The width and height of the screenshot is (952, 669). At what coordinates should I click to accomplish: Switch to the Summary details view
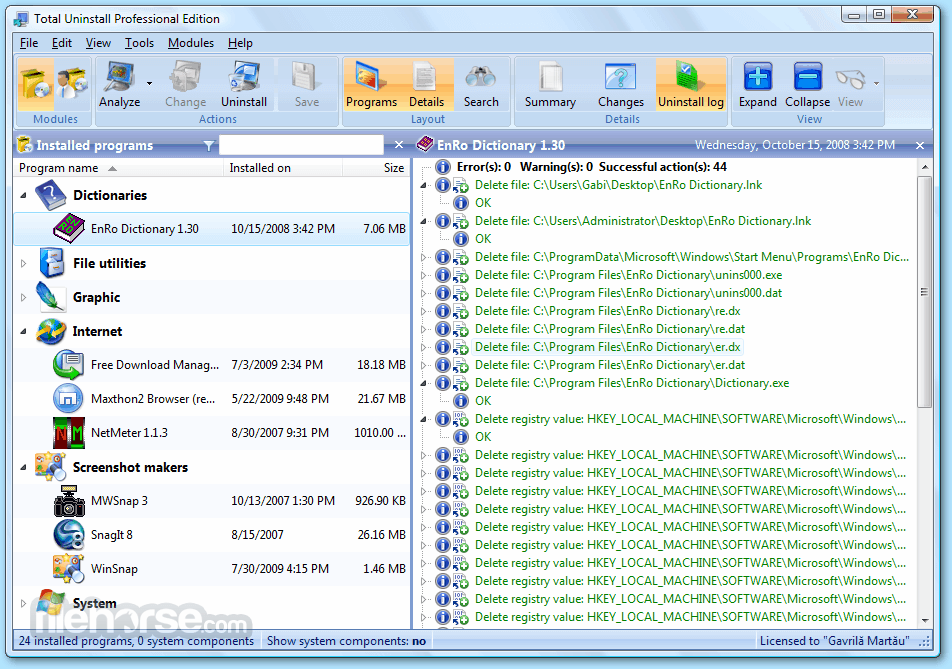(550, 84)
